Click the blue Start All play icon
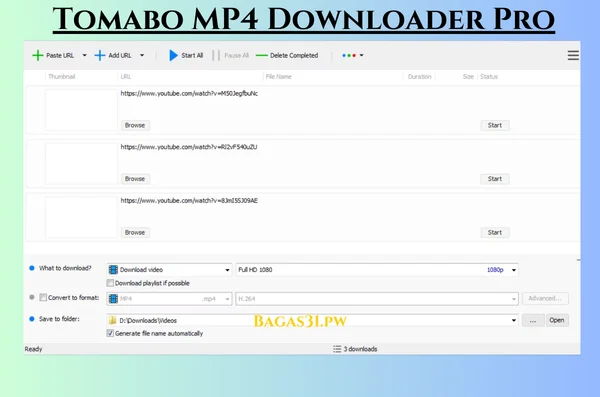 (x=173, y=56)
